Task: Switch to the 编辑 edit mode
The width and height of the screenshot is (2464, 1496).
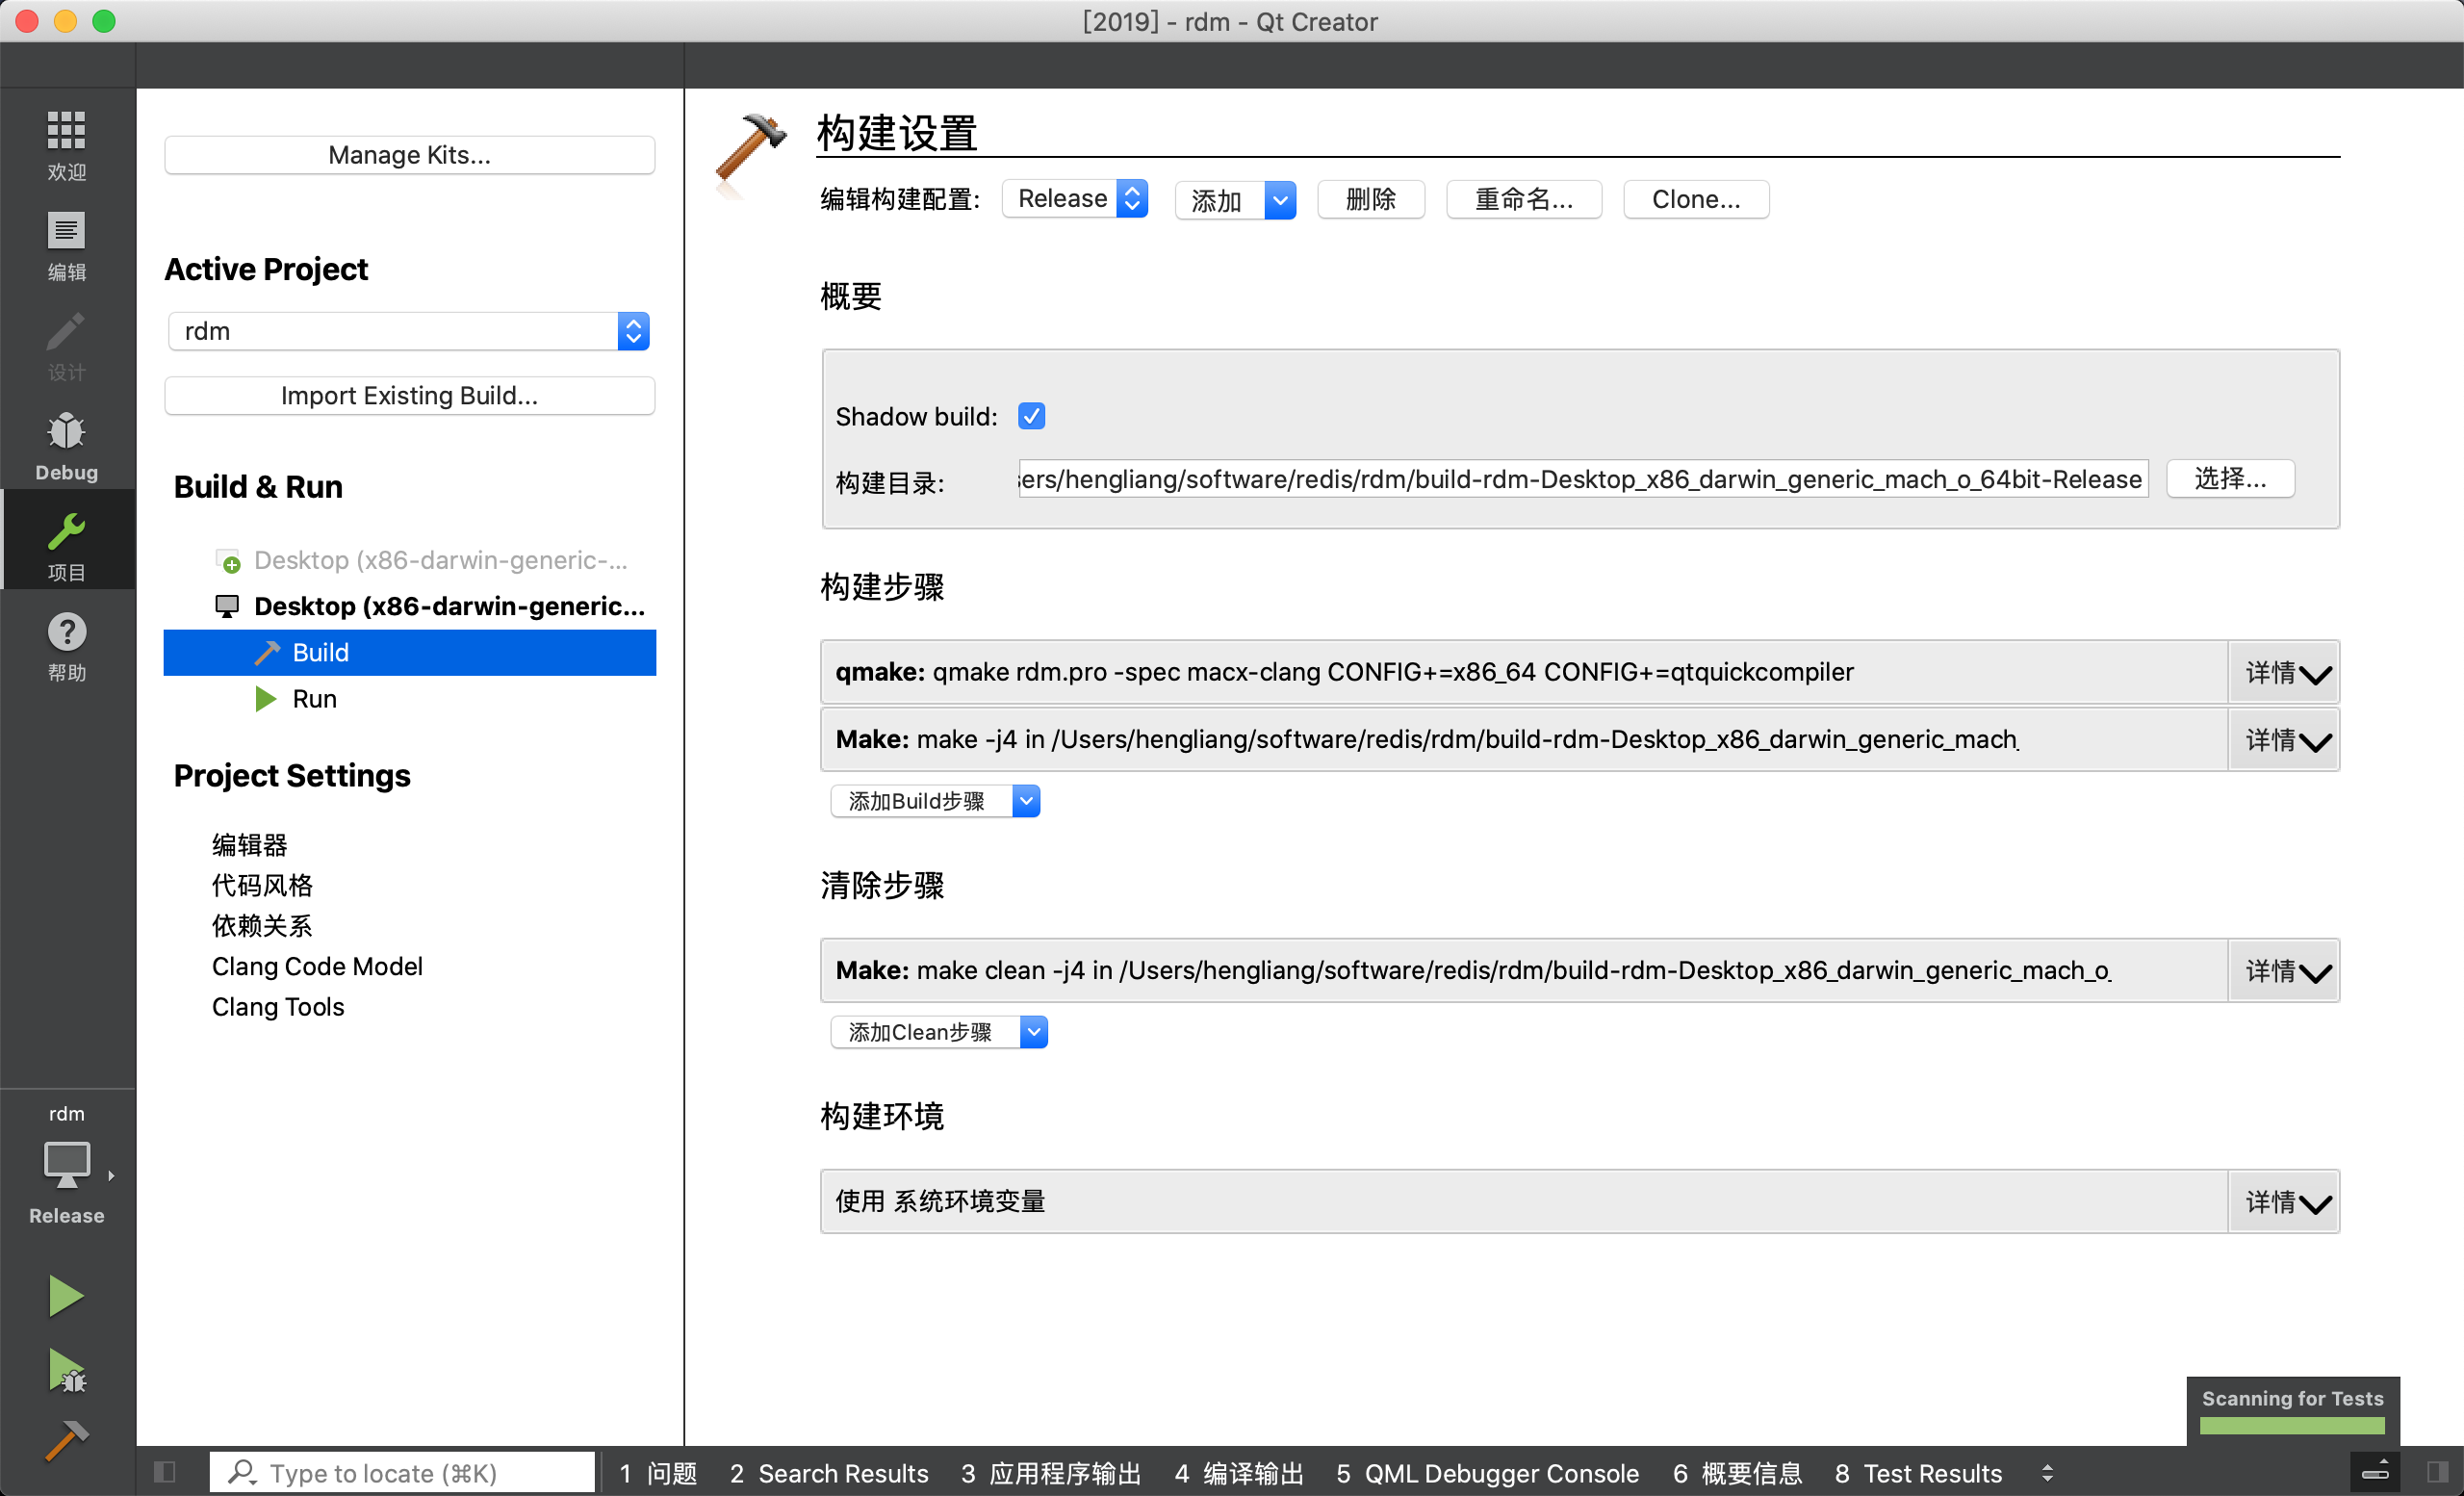Action: 66,245
